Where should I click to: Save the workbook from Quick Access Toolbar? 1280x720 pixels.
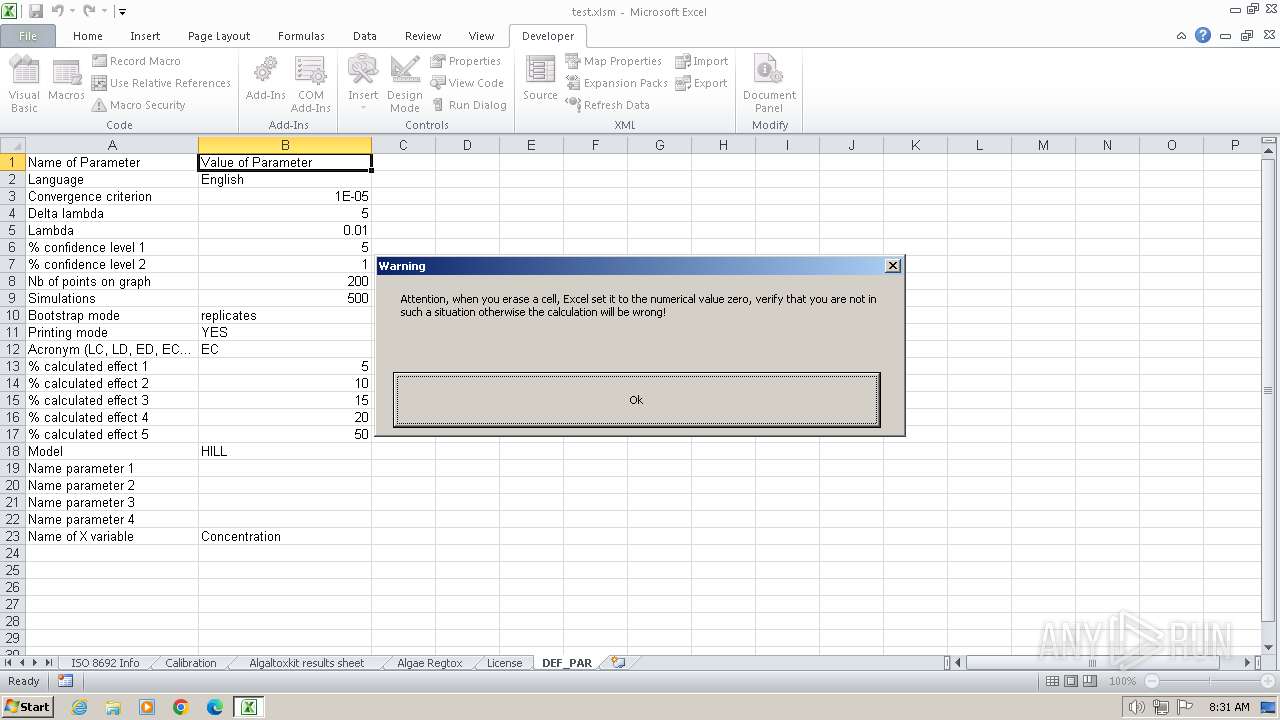(x=36, y=11)
